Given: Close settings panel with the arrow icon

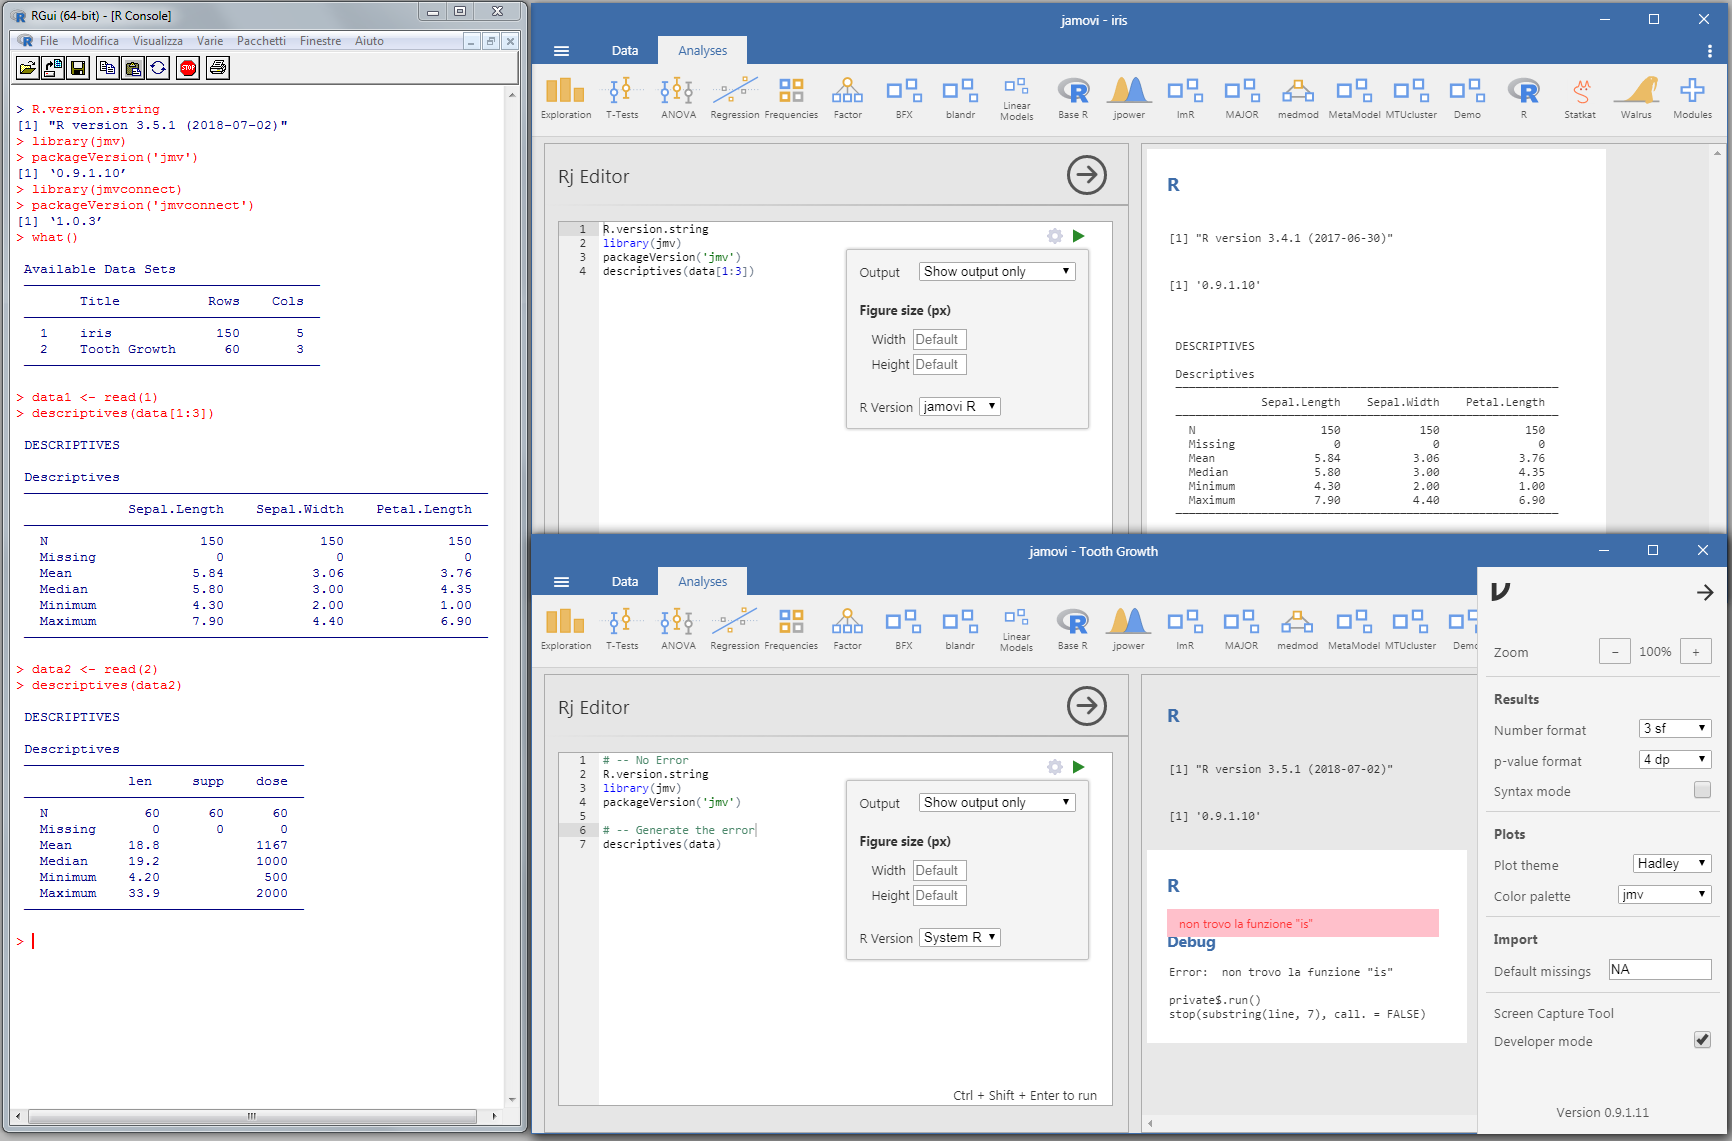Looking at the screenshot, I should point(1705,592).
